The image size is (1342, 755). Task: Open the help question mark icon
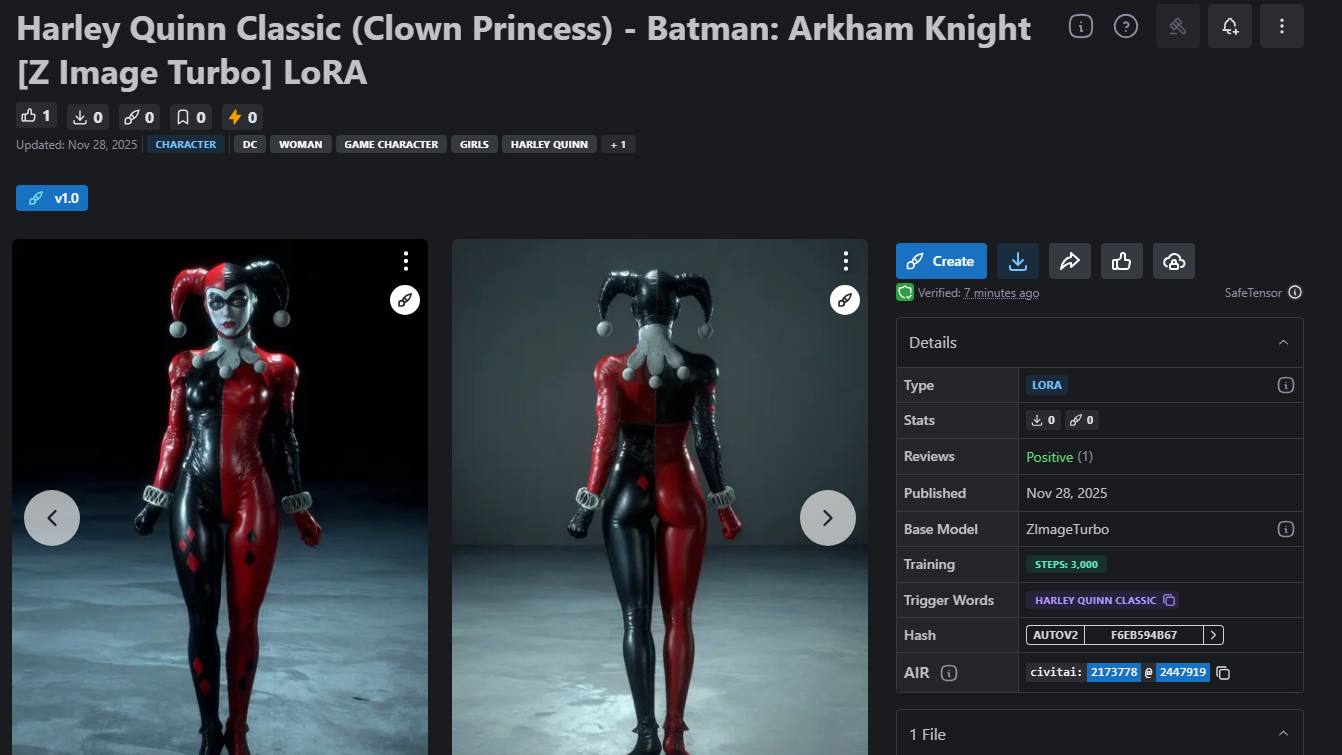click(x=1126, y=26)
